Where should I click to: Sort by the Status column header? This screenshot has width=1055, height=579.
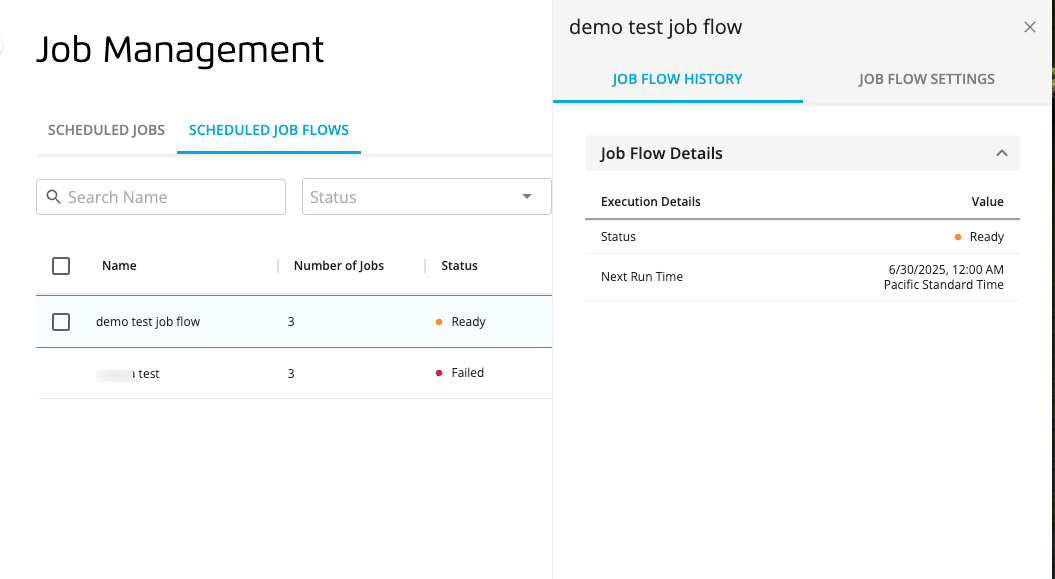point(460,266)
